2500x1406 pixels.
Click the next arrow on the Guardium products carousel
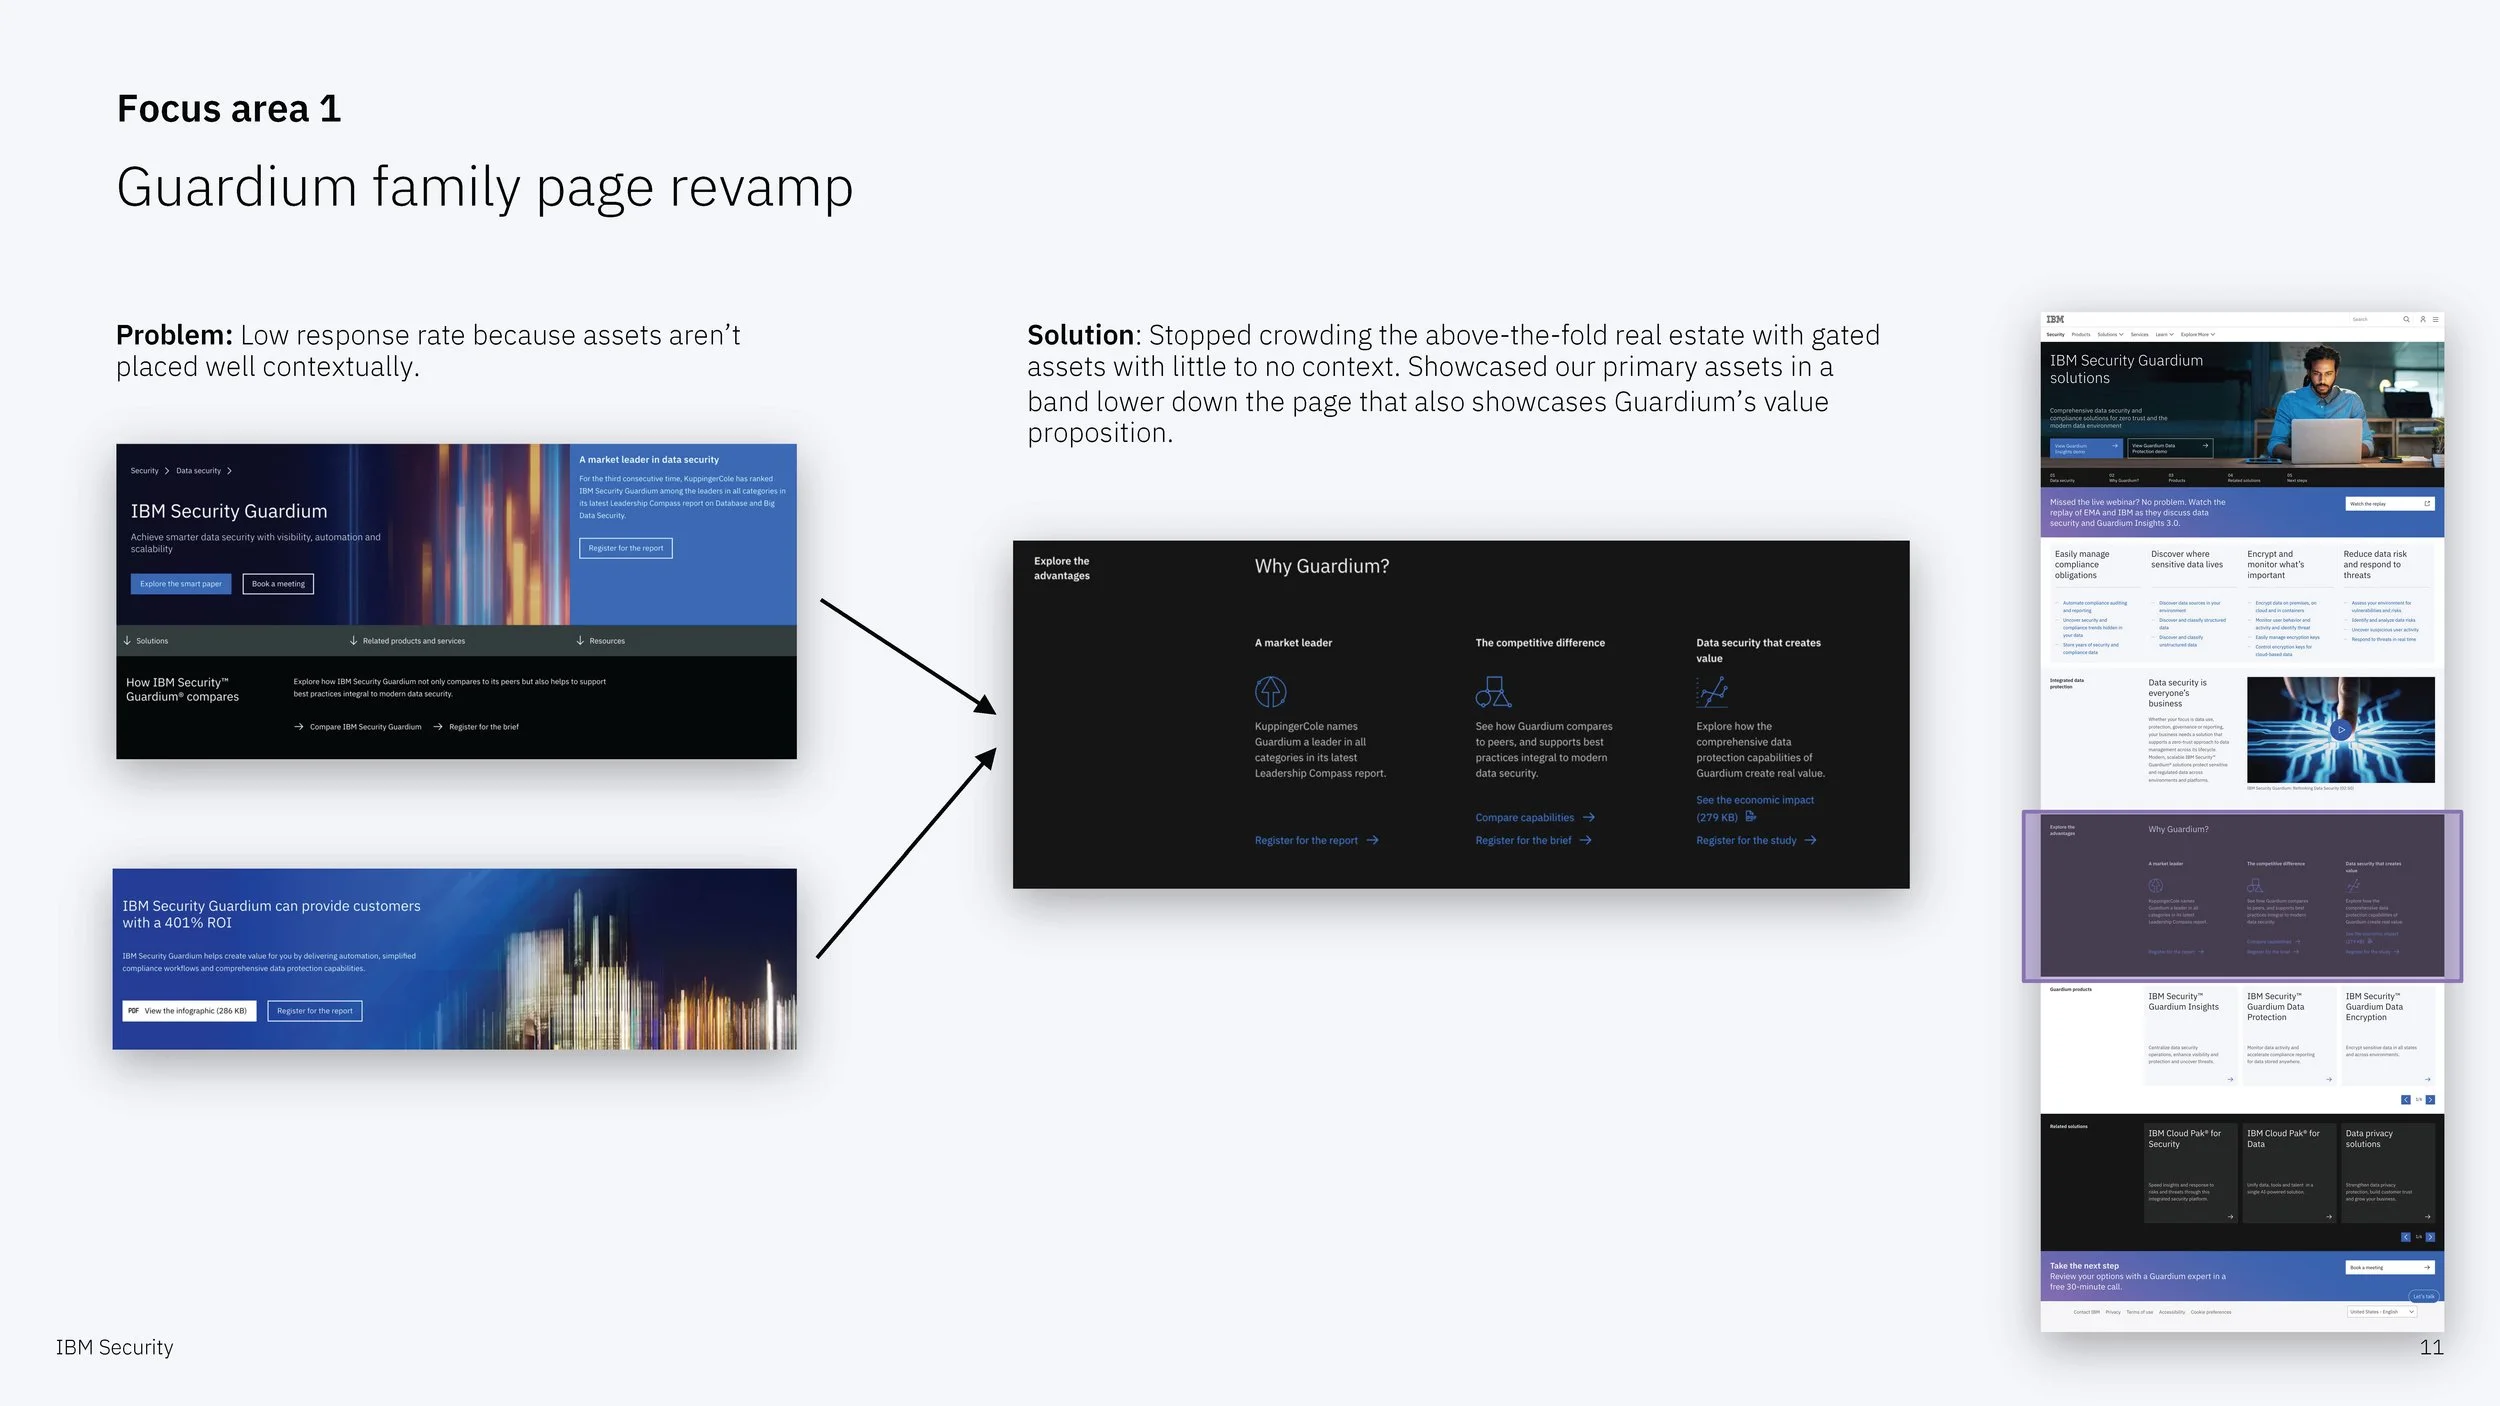coord(2430,1100)
